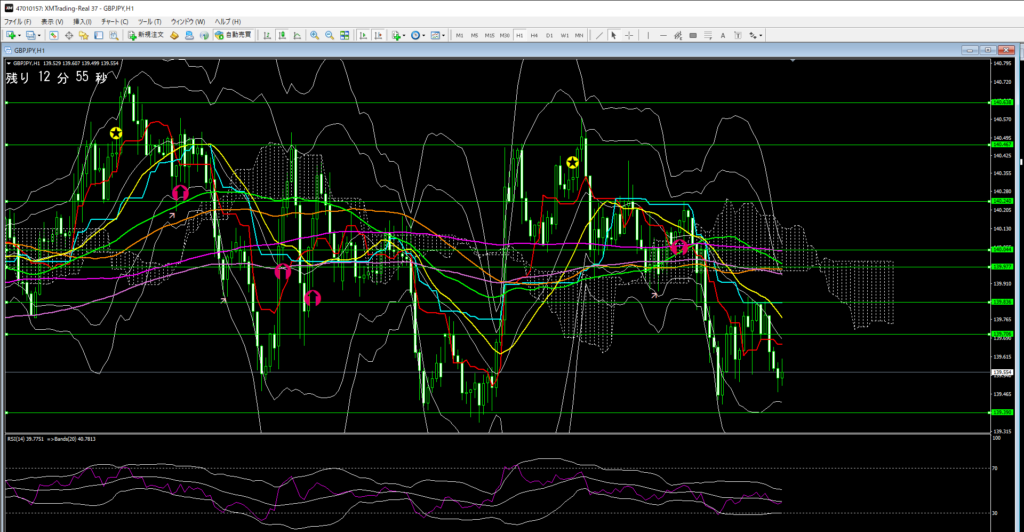This screenshot has height=532, width=1024.
Task: Select the H1 timeframe button
Action: point(520,35)
